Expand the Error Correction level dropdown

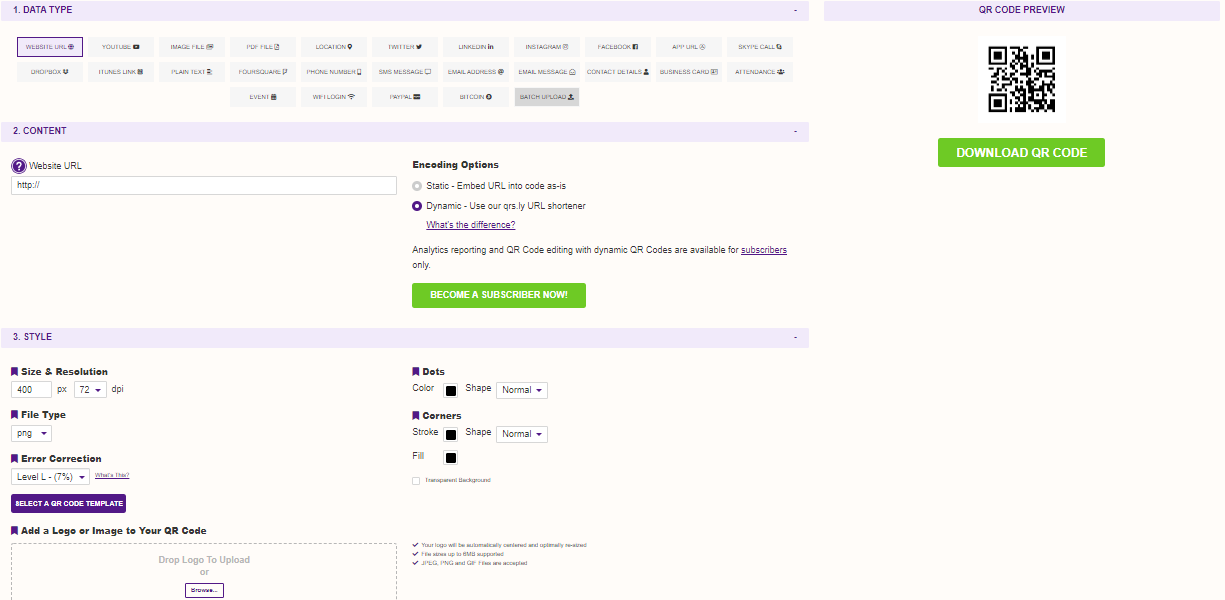click(50, 477)
